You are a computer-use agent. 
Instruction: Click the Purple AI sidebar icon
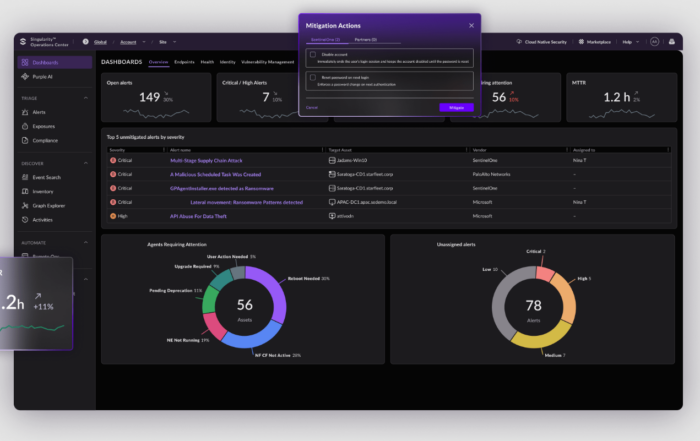coord(25,76)
